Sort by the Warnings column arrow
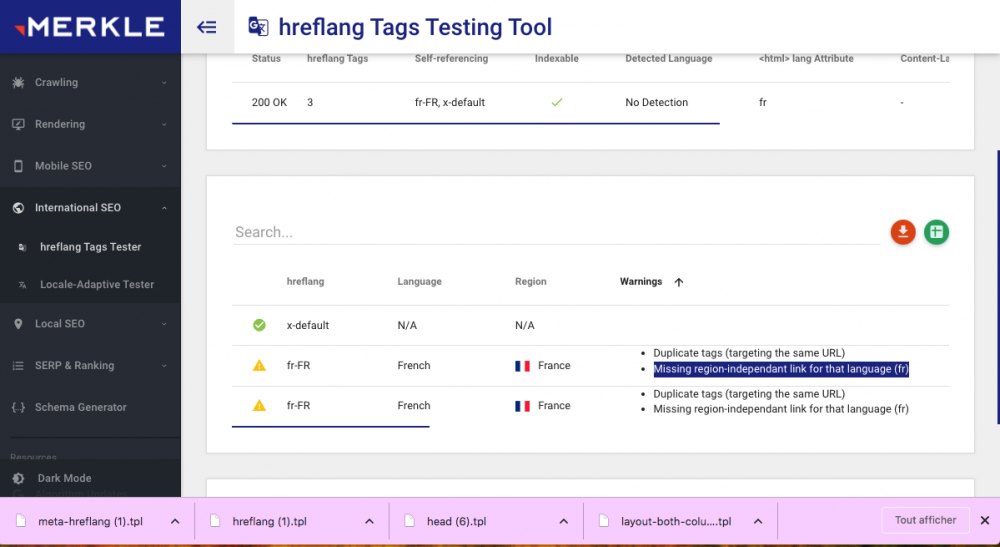 679,282
